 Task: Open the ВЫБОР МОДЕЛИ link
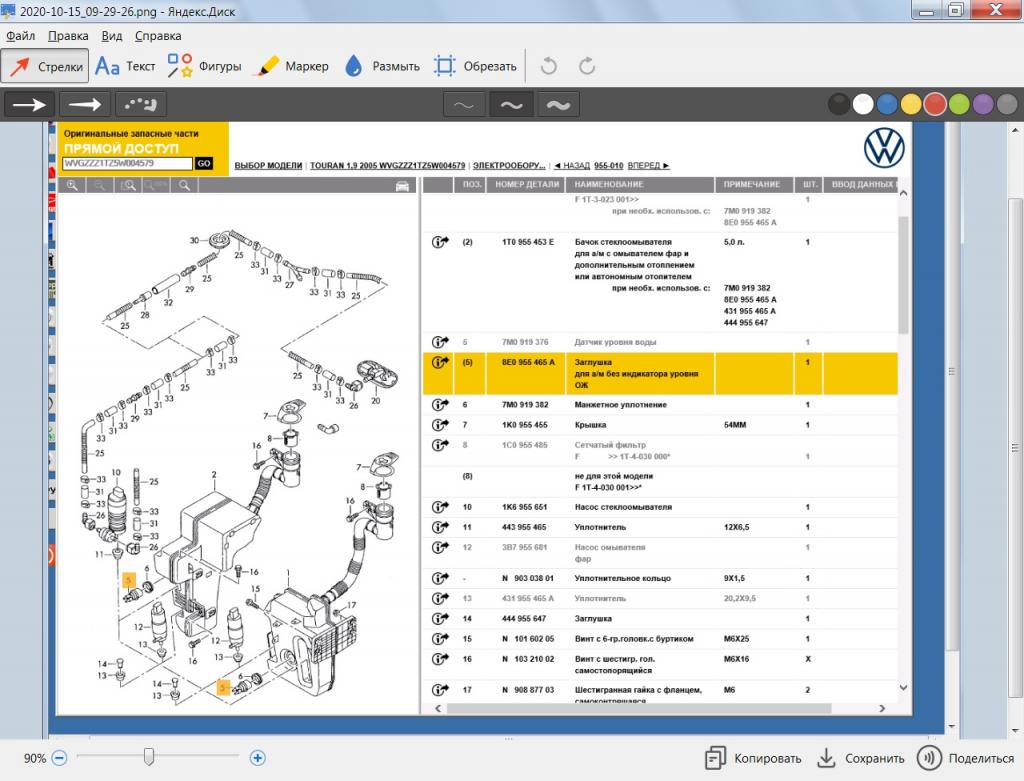coord(268,166)
